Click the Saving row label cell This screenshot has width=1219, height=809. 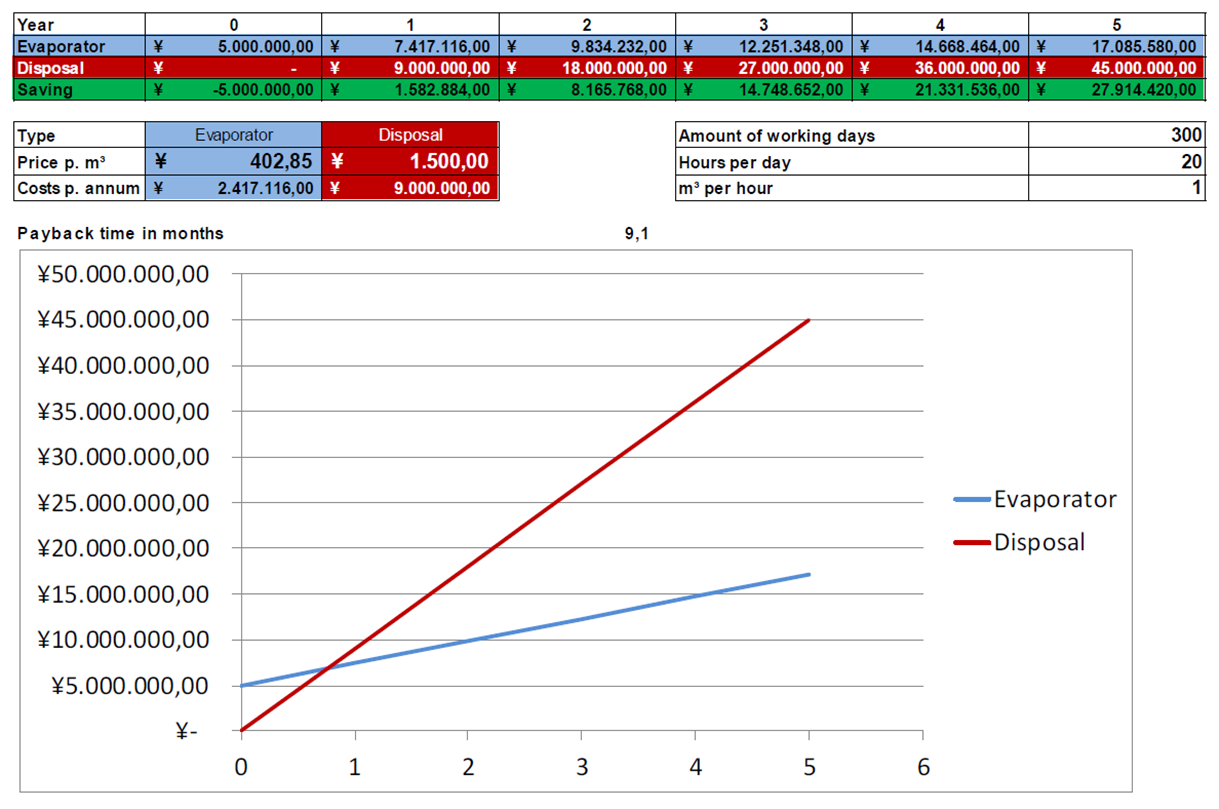click(79, 90)
